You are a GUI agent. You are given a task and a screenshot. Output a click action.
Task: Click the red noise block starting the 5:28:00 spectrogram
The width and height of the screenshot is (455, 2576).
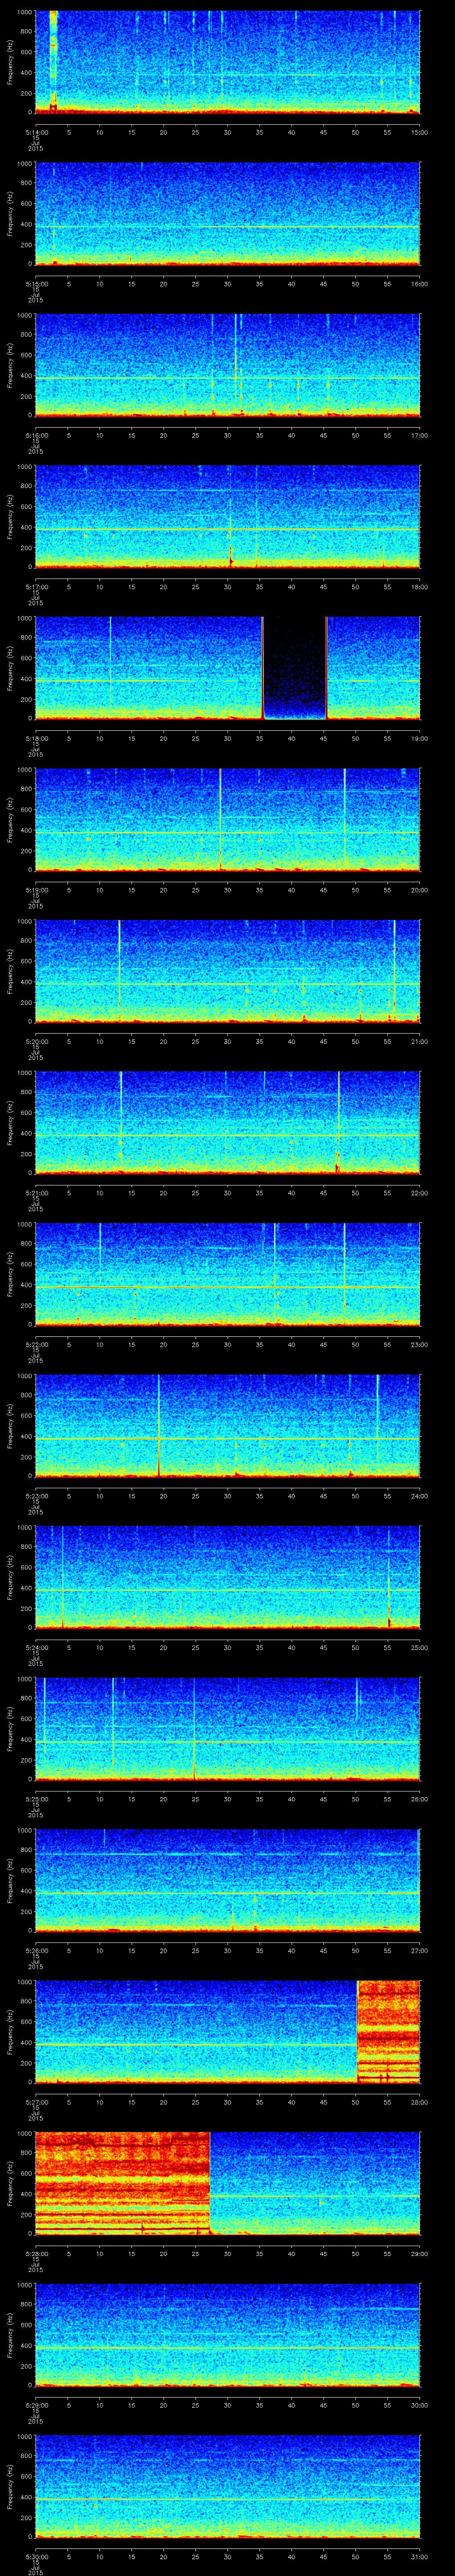(122, 2182)
